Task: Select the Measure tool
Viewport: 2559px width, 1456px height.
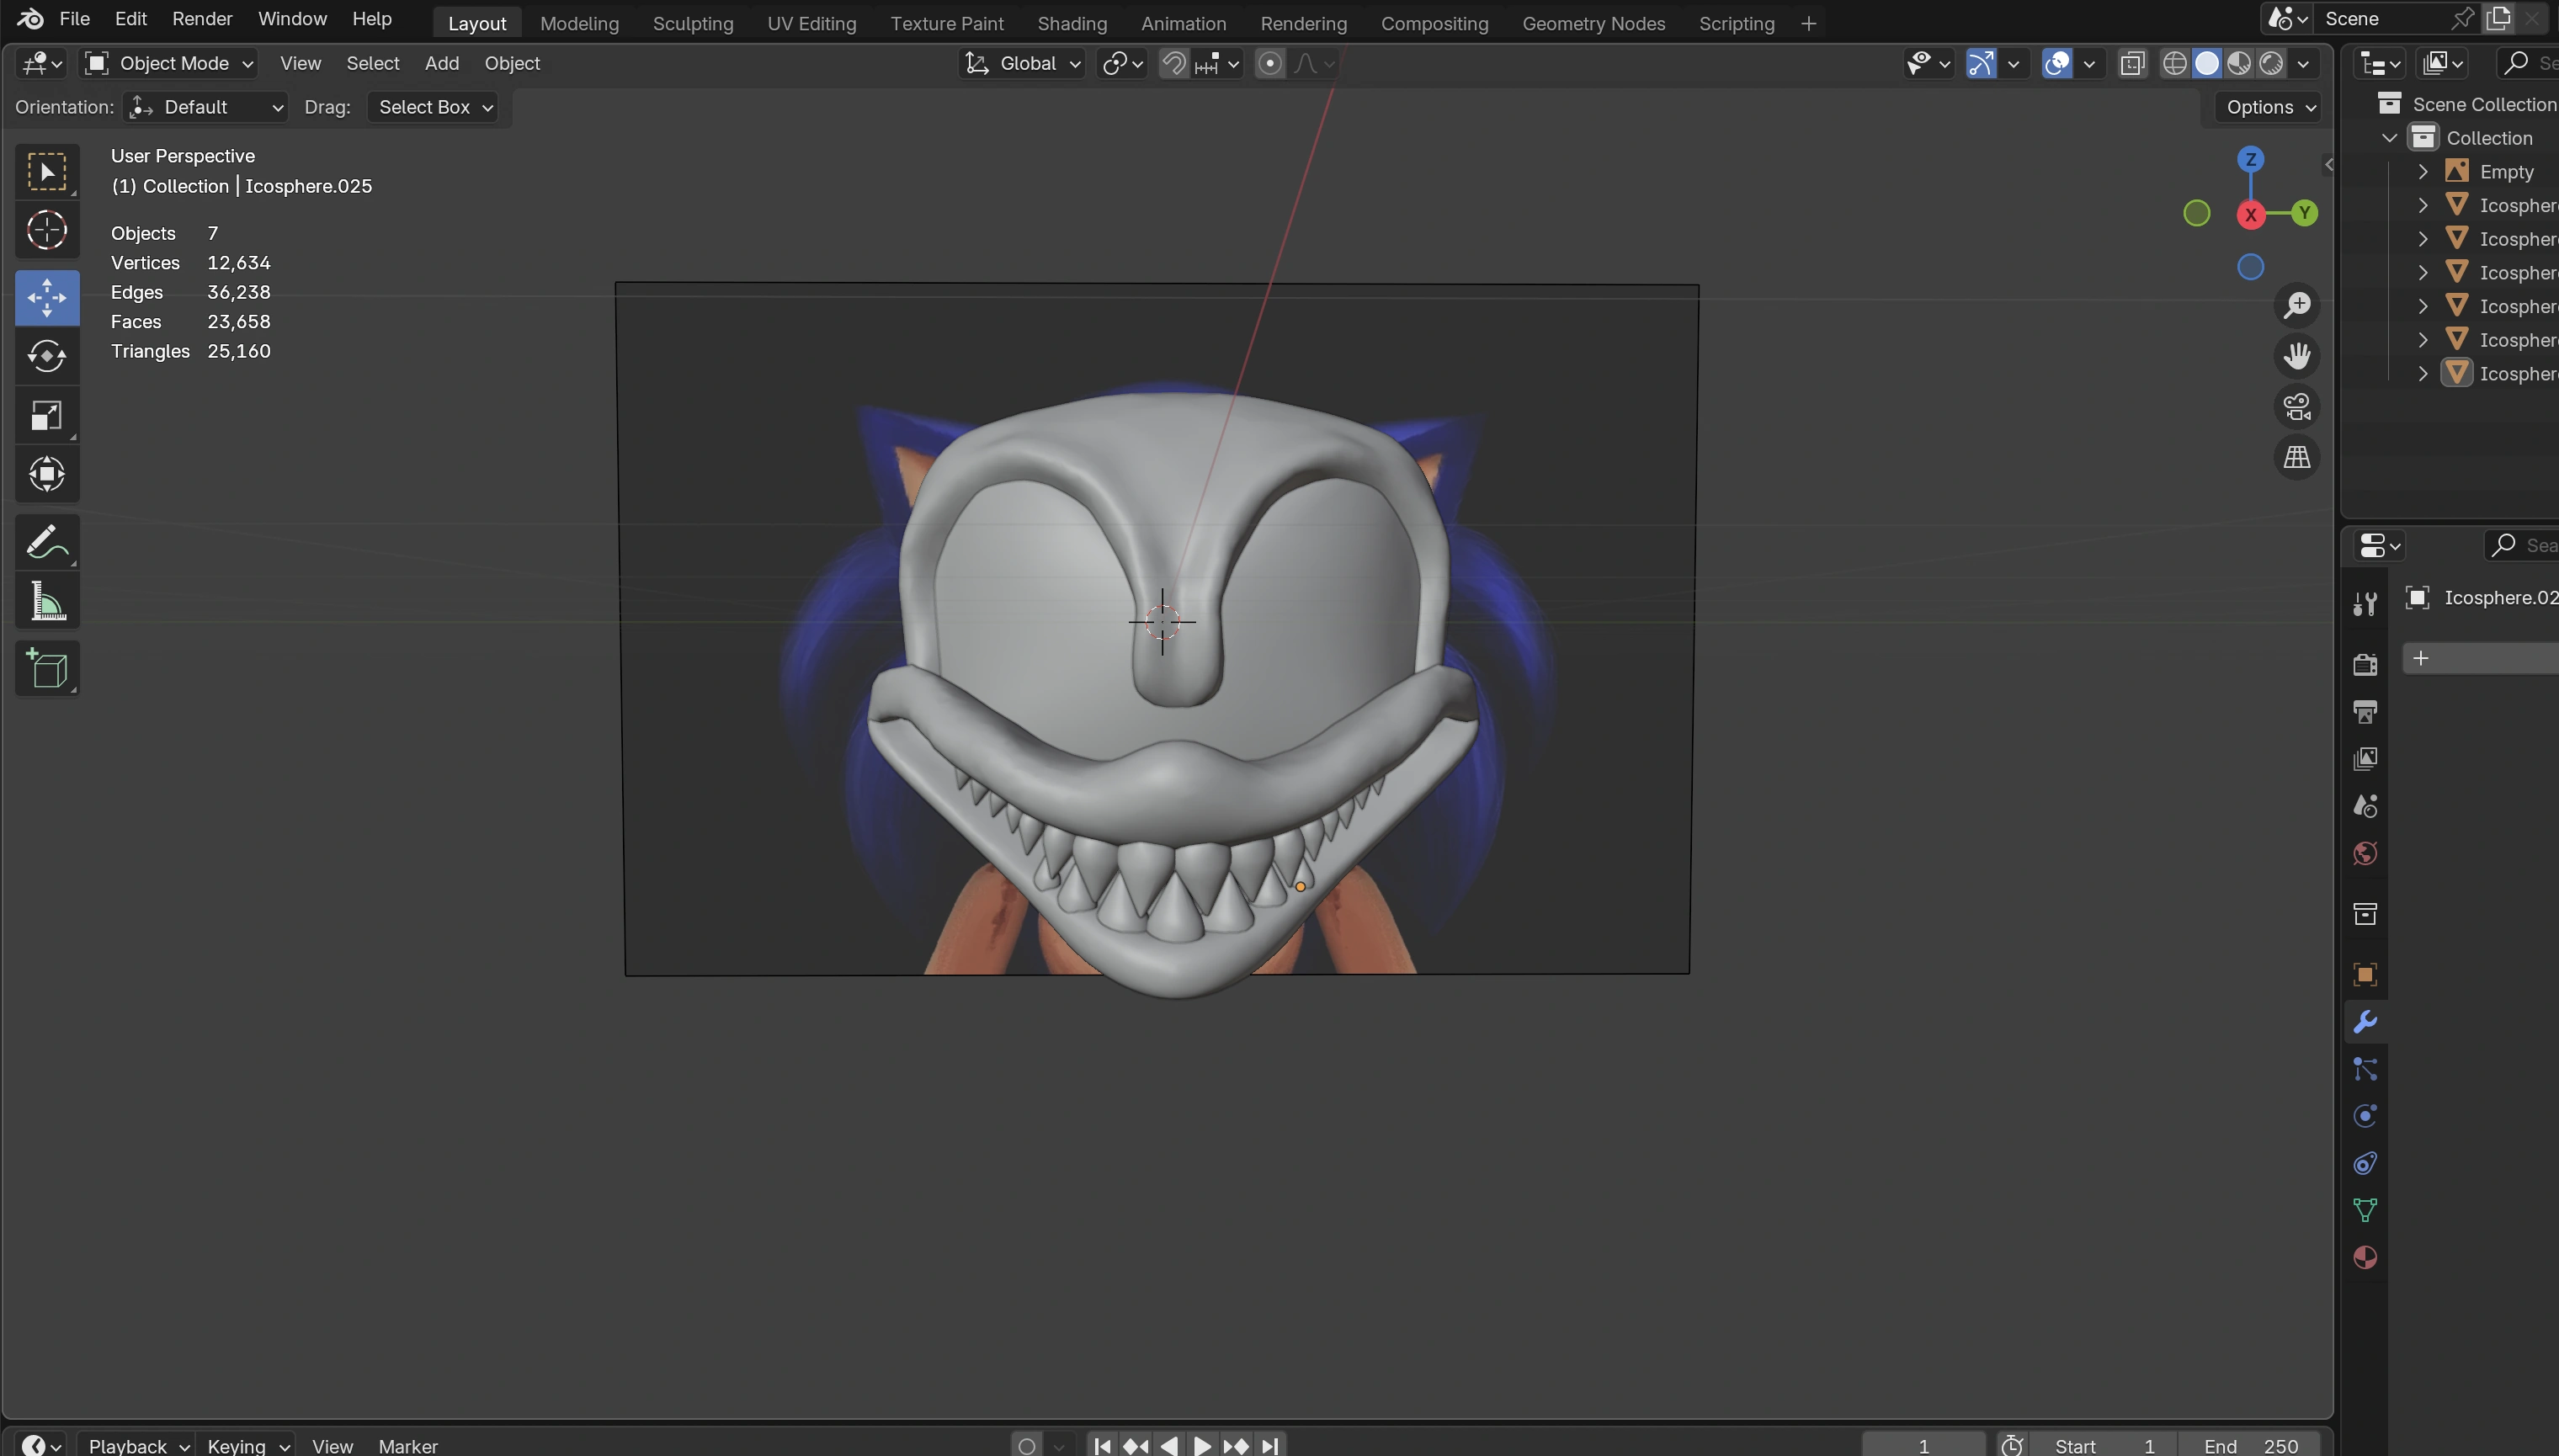Action: click(47, 603)
